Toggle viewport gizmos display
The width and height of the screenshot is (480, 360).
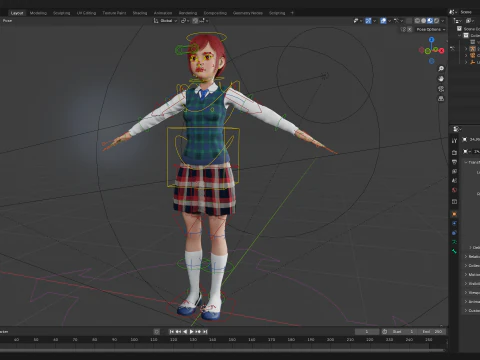click(x=368, y=21)
